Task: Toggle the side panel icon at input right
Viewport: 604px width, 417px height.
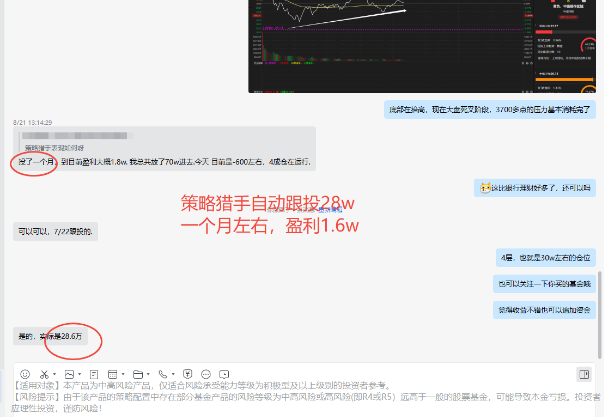Action: pos(584,374)
